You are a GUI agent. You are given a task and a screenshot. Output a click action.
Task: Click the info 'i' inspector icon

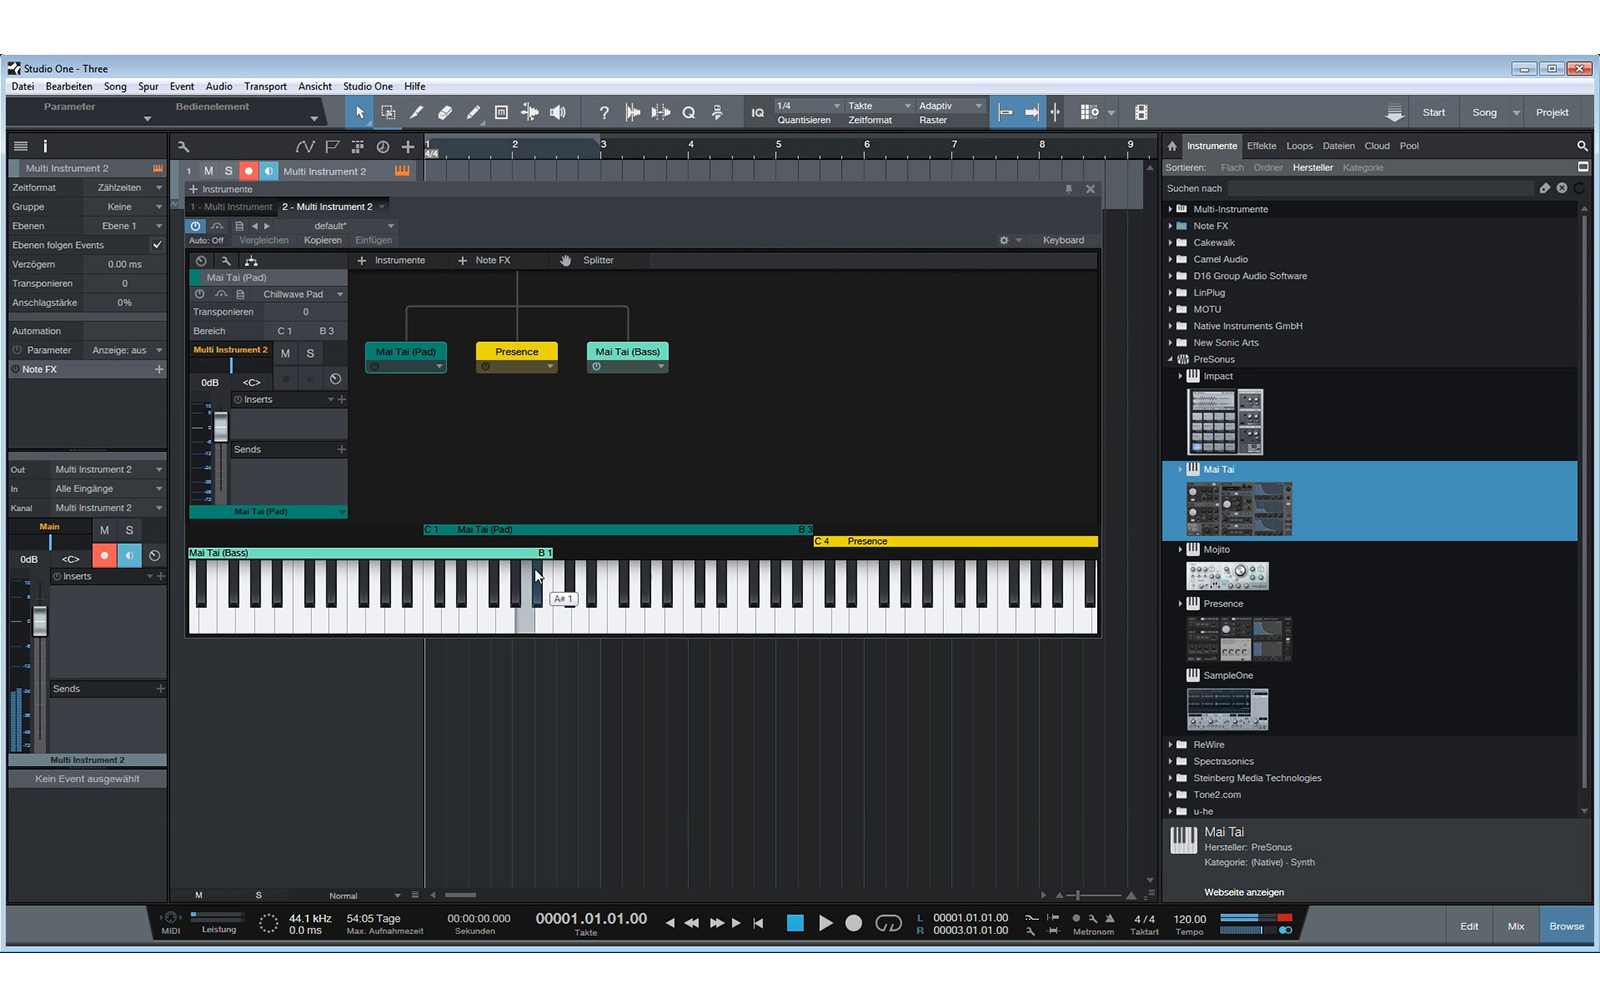click(45, 146)
